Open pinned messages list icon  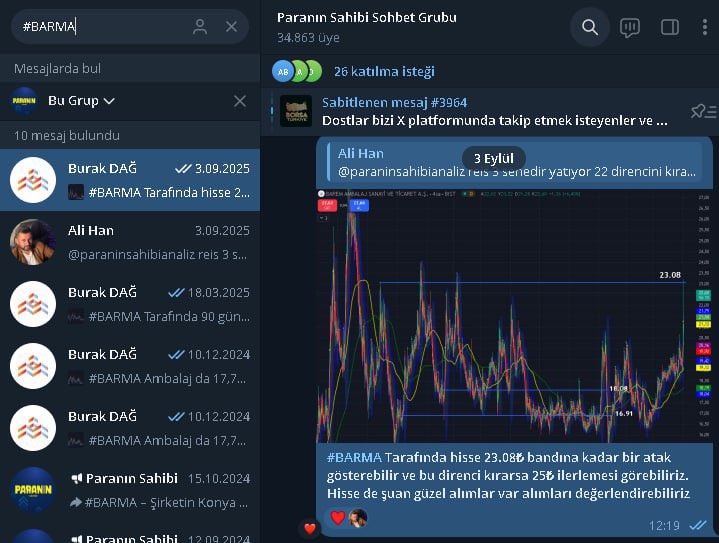(703, 111)
